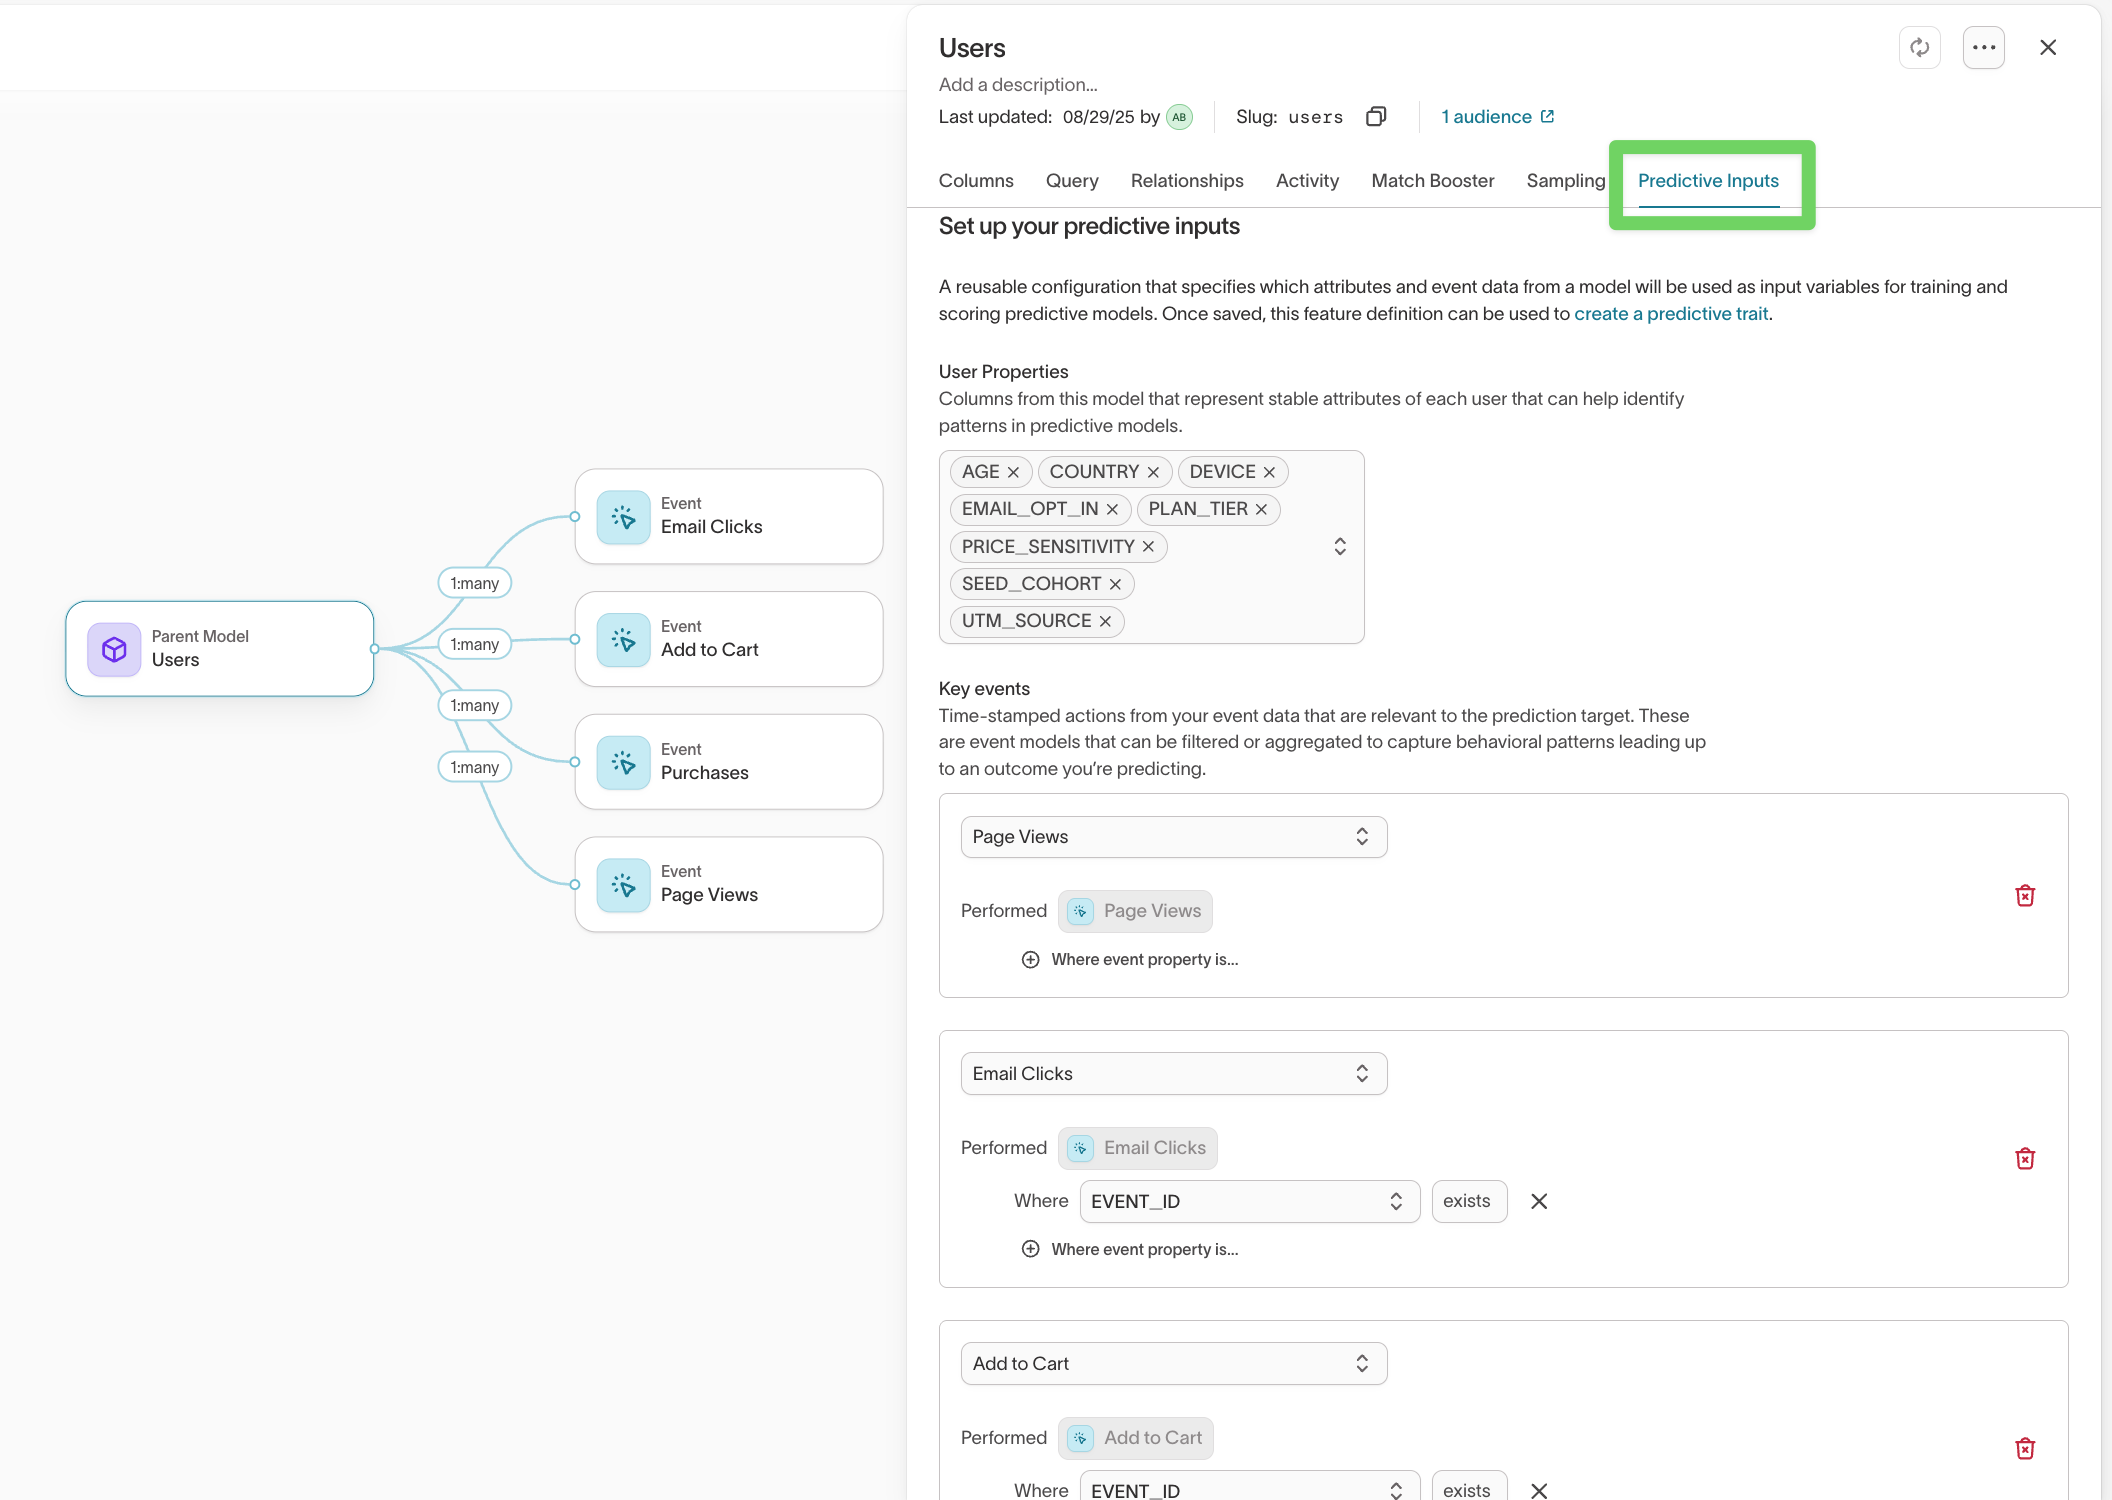Delete the Add to Cart key event
Image resolution: width=2112 pixels, height=1500 pixels.
2025,1447
